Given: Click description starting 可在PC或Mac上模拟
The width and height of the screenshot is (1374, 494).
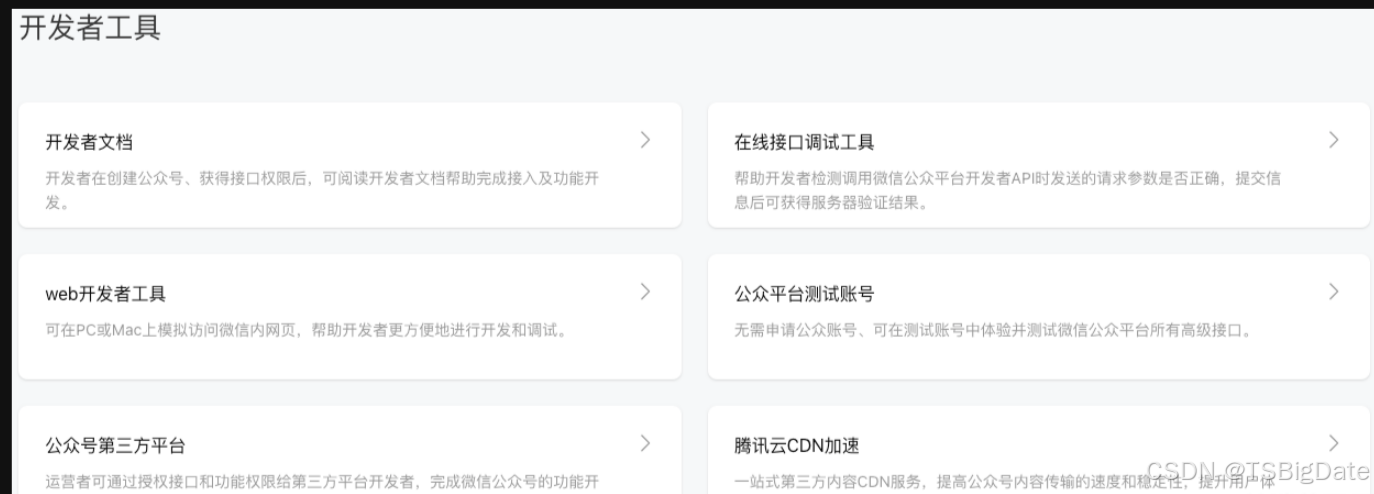Looking at the screenshot, I should coord(307,330).
